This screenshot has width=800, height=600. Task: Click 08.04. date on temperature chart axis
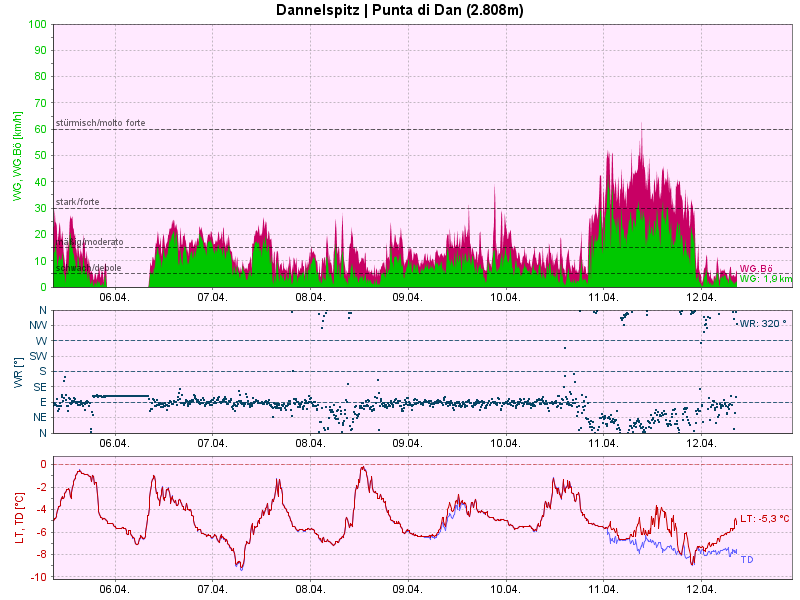pos(309,589)
